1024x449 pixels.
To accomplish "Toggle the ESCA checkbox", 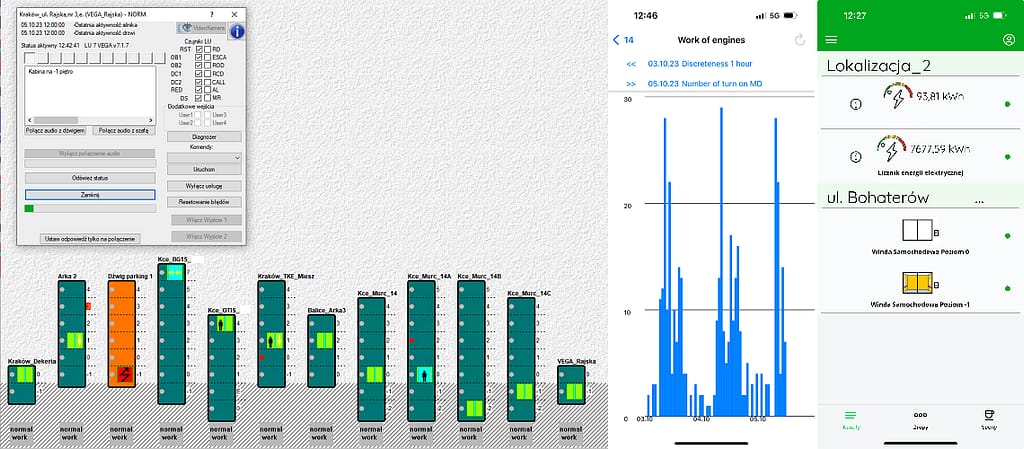I will (x=208, y=57).
